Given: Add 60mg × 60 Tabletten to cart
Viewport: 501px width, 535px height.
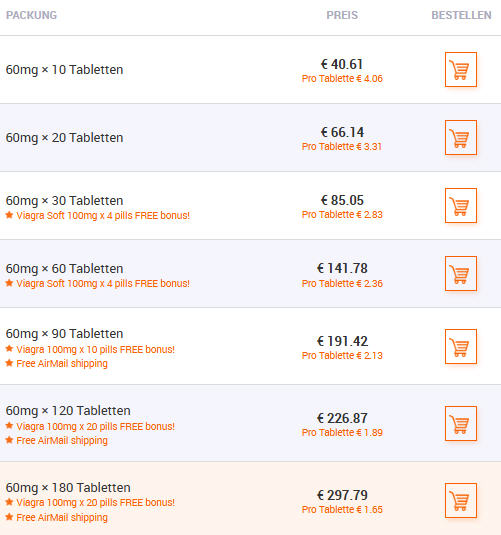Looking at the screenshot, I should [x=461, y=273].
